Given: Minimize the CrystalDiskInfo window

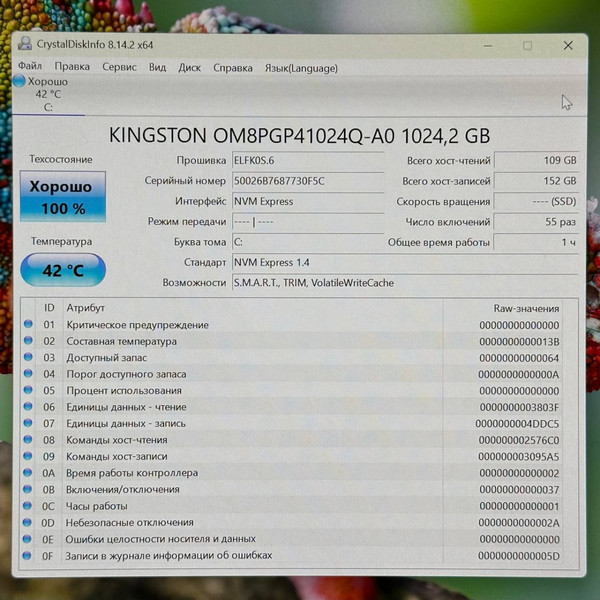Looking at the screenshot, I should point(488,46).
